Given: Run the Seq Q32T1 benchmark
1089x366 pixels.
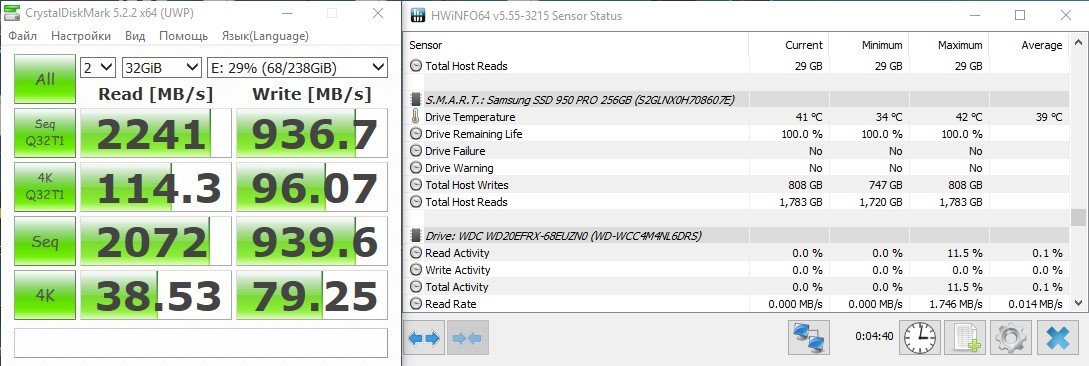Looking at the screenshot, I should pyautogui.click(x=45, y=132).
